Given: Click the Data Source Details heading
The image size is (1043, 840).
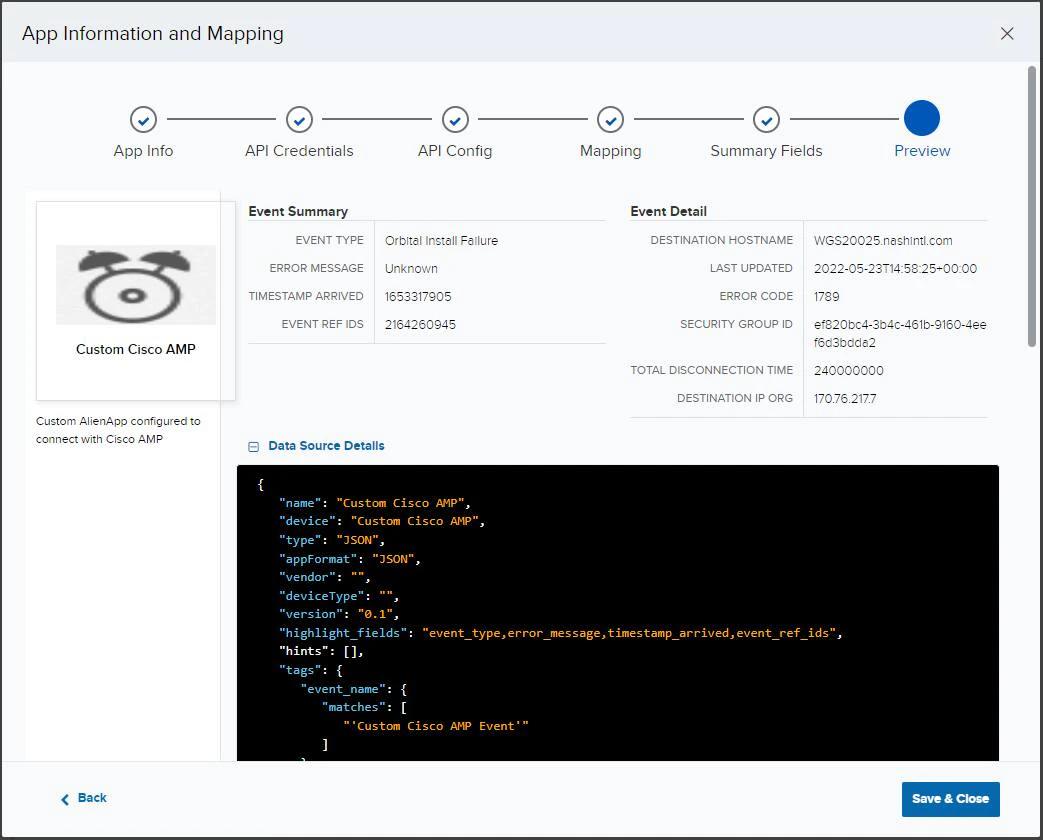Looking at the screenshot, I should point(326,446).
